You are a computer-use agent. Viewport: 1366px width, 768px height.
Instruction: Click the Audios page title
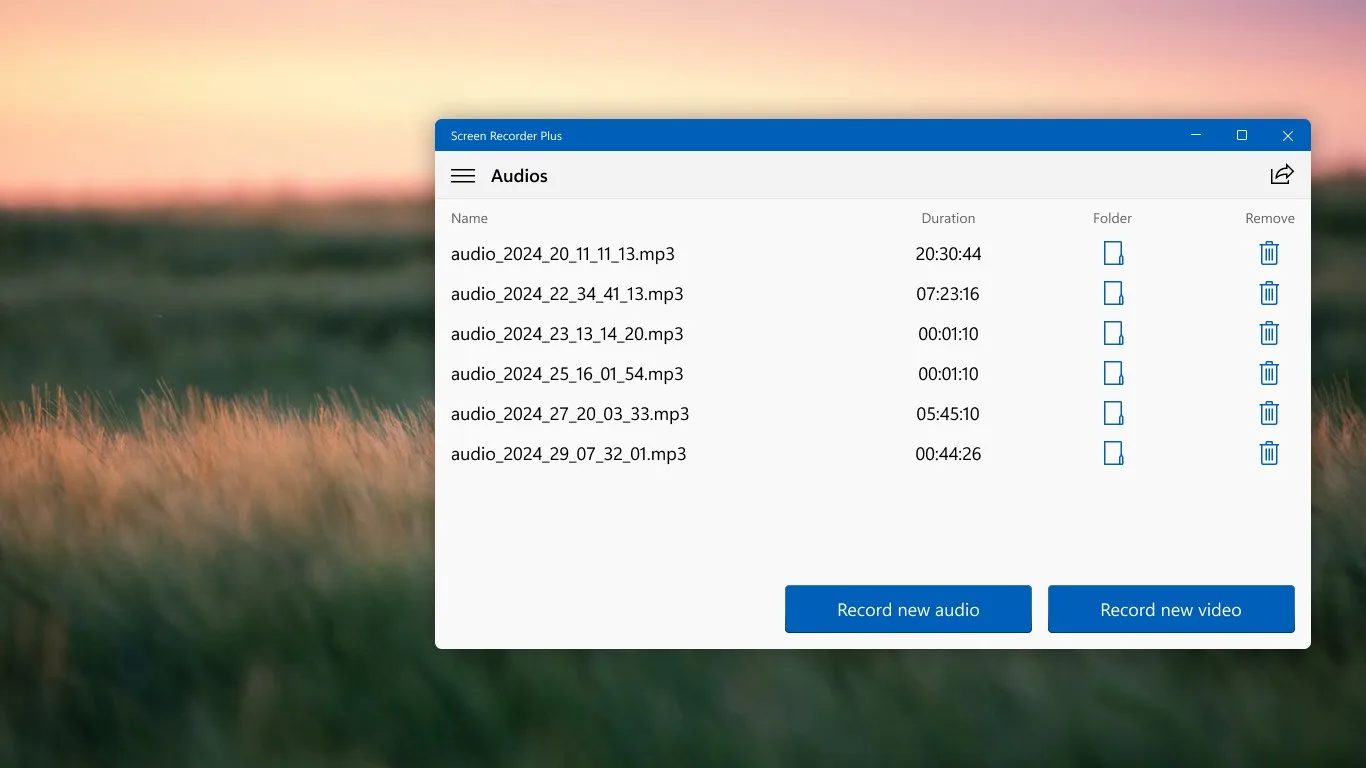click(x=519, y=176)
